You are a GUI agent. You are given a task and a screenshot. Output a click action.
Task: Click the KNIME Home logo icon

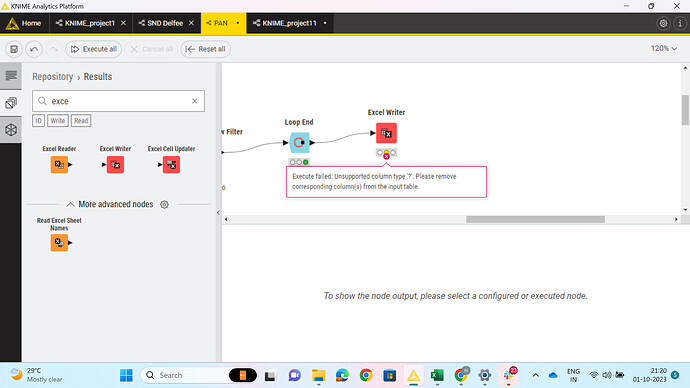(x=12, y=23)
